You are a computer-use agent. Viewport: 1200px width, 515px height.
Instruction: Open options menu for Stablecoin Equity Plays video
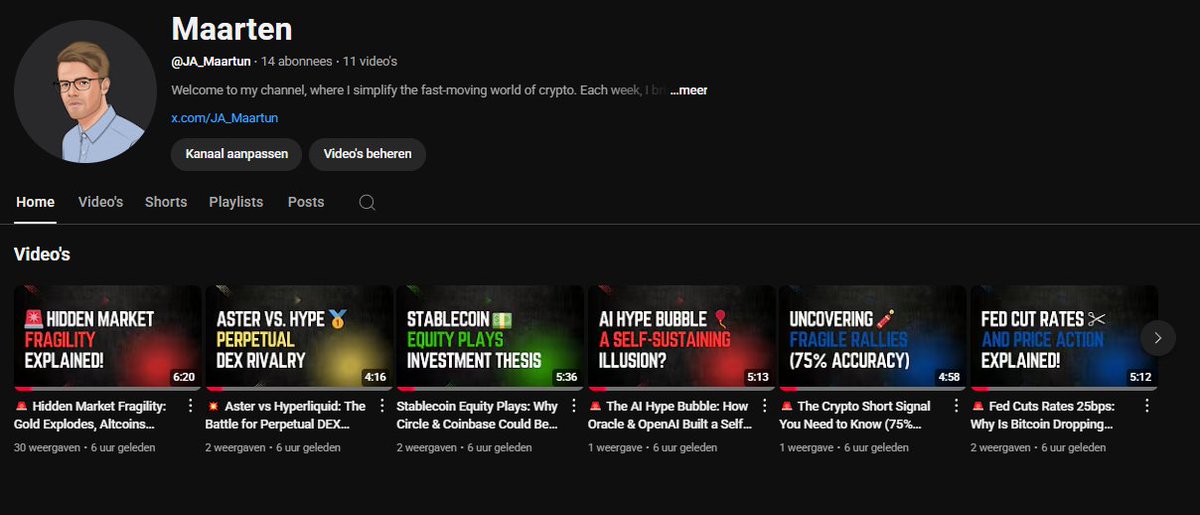(x=572, y=407)
